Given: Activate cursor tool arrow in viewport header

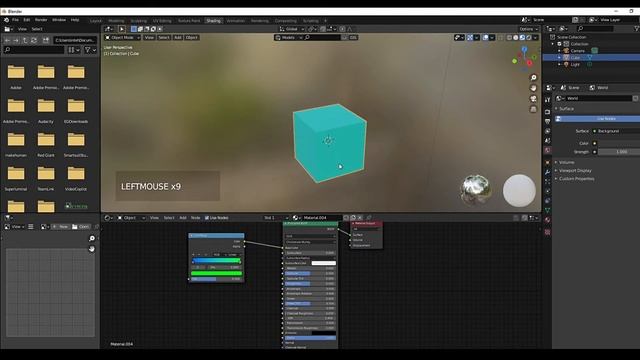Looking at the screenshot, I should tap(122, 29).
